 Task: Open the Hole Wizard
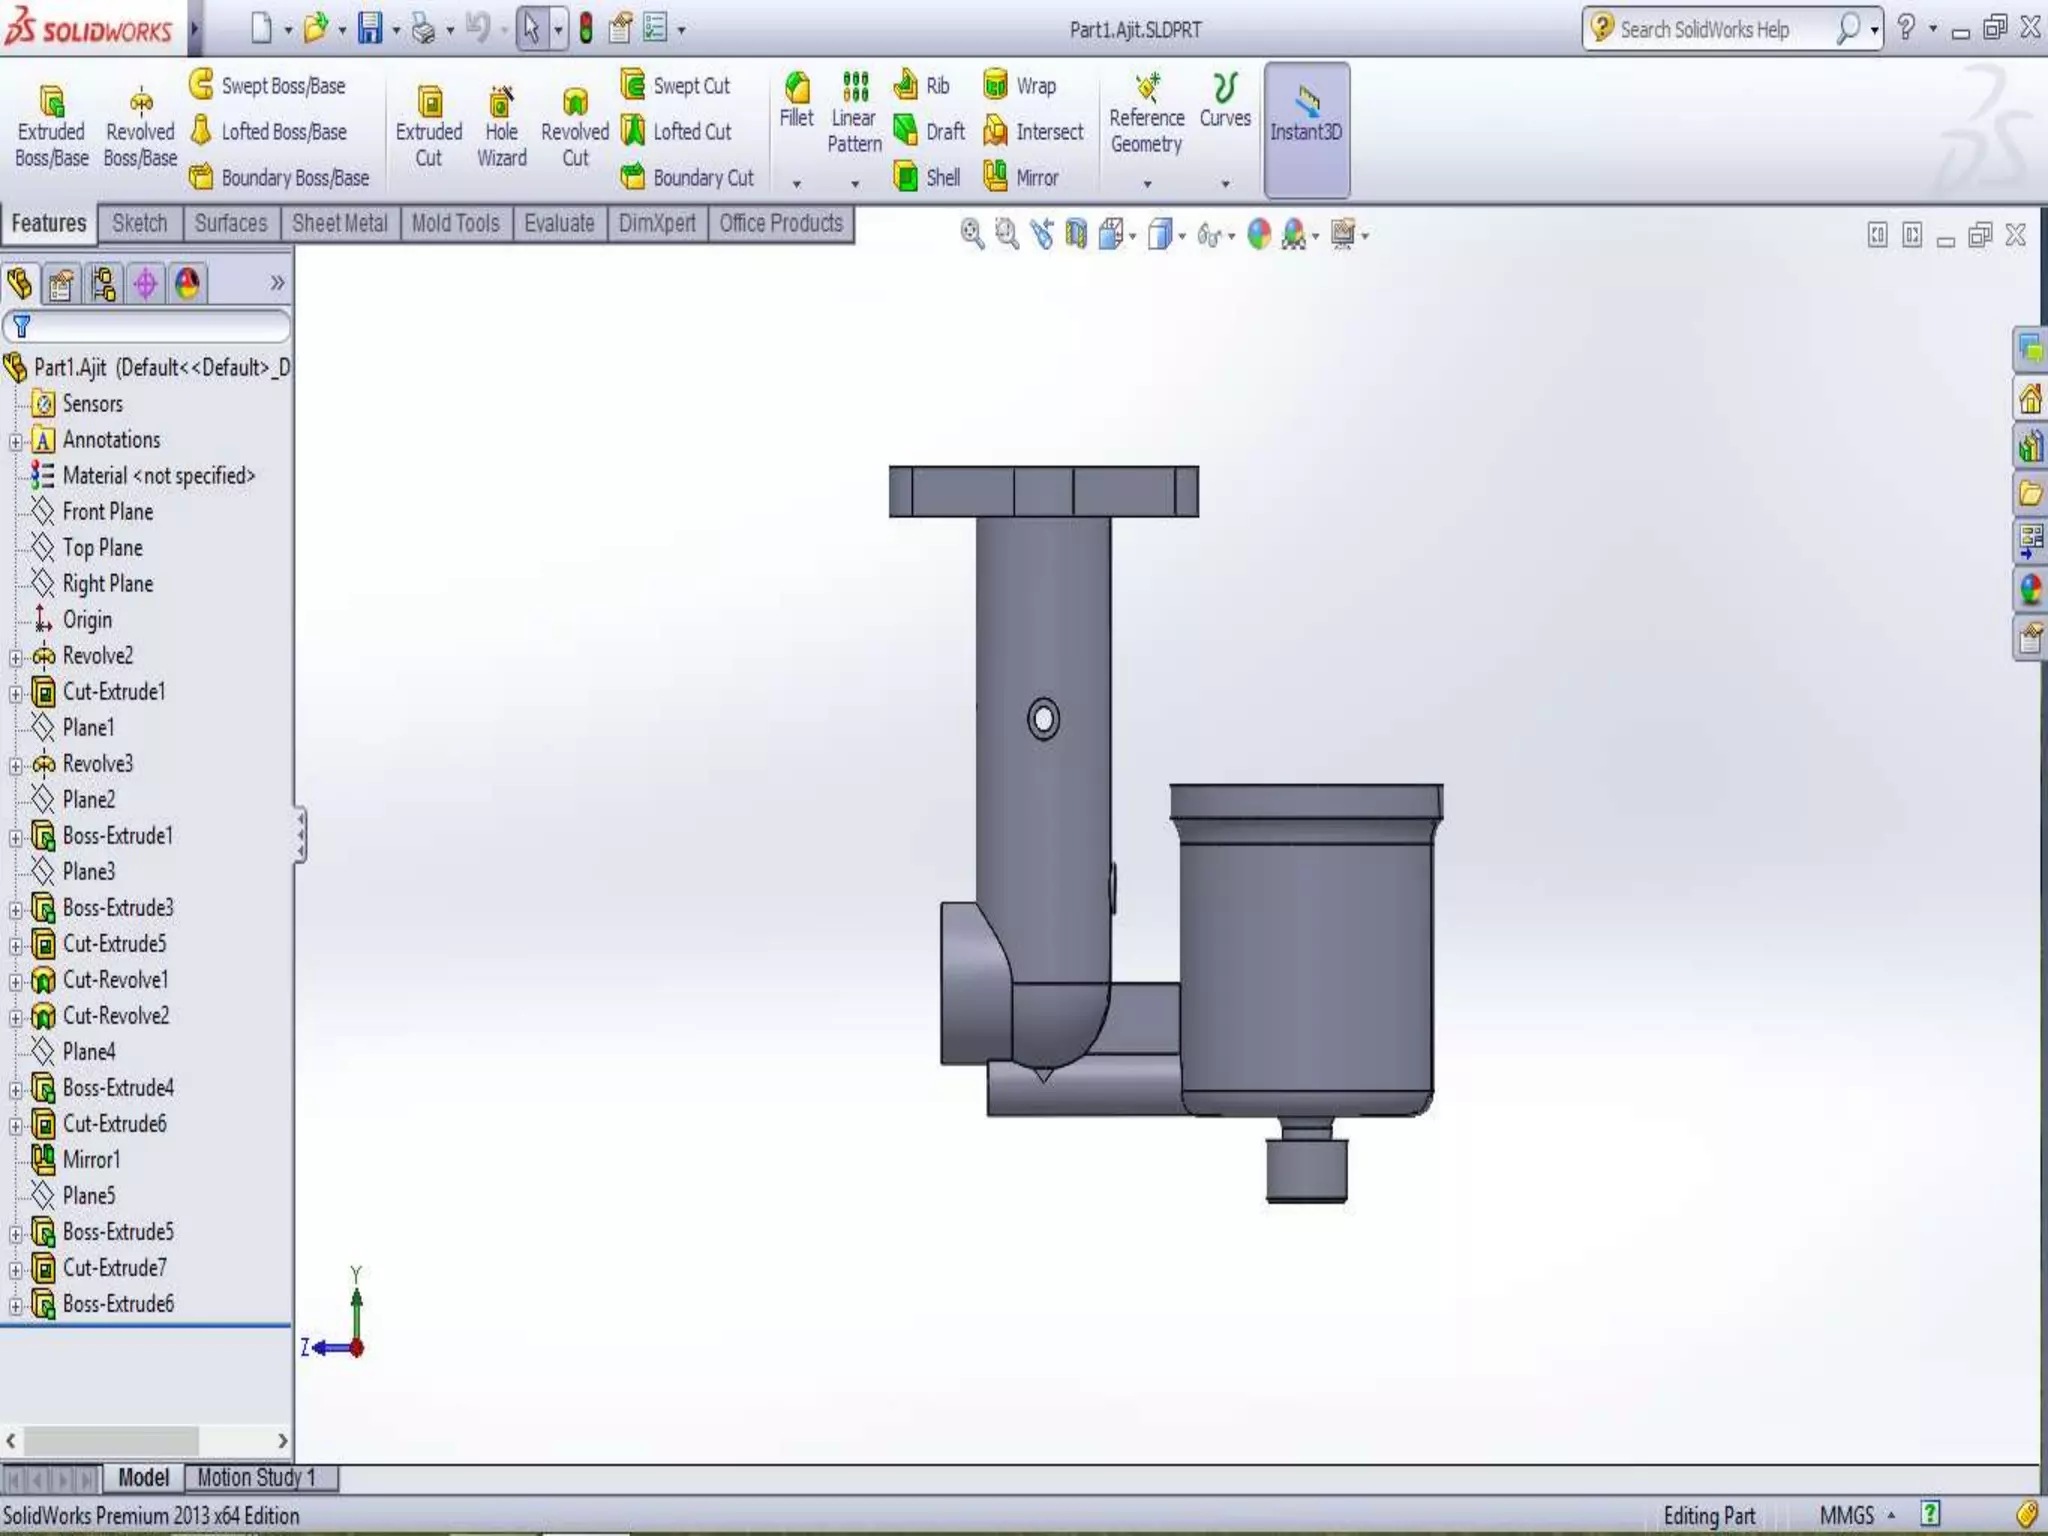[501, 128]
